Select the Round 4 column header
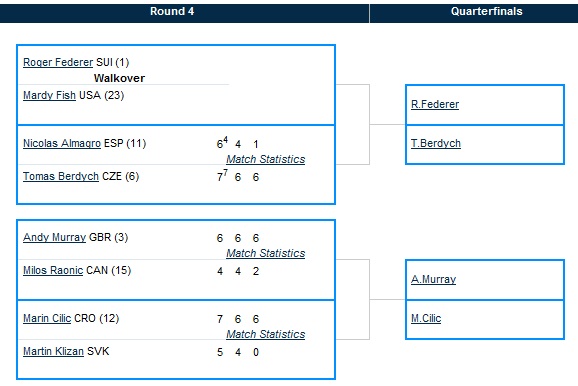 [172, 11]
